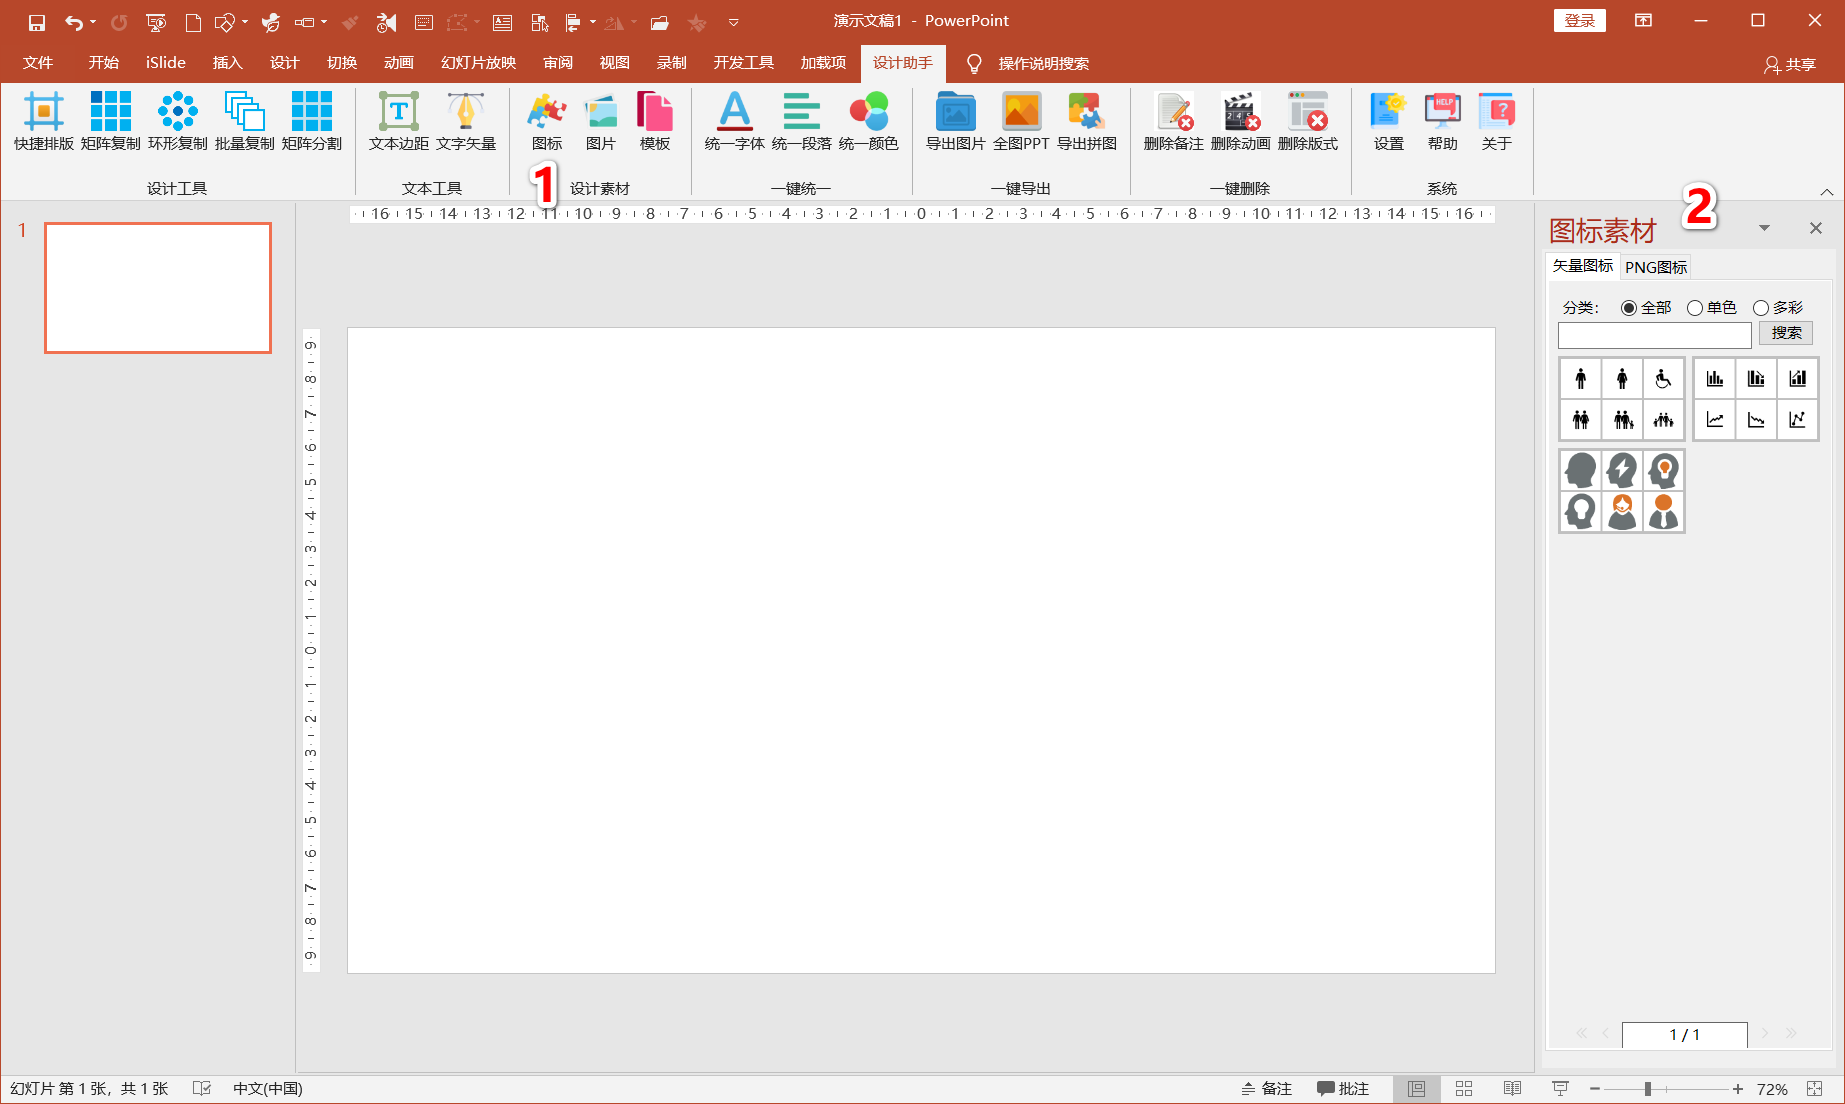The height and width of the screenshot is (1104, 1845).
Task: Click 全图PPT full-image PPT export
Action: 1021,122
